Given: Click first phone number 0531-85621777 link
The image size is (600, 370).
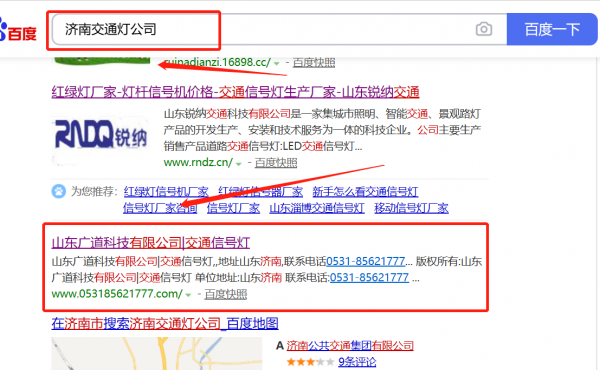Looking at the screenshot, I should pos(365,261).
